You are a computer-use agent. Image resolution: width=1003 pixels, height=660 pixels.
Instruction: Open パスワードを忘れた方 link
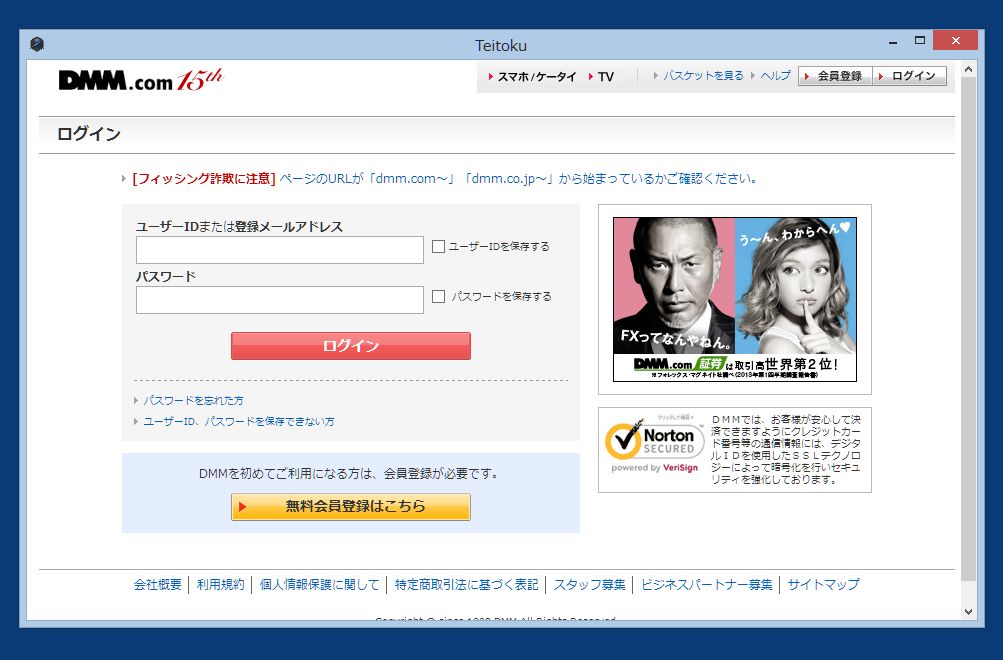click(193, 400)
